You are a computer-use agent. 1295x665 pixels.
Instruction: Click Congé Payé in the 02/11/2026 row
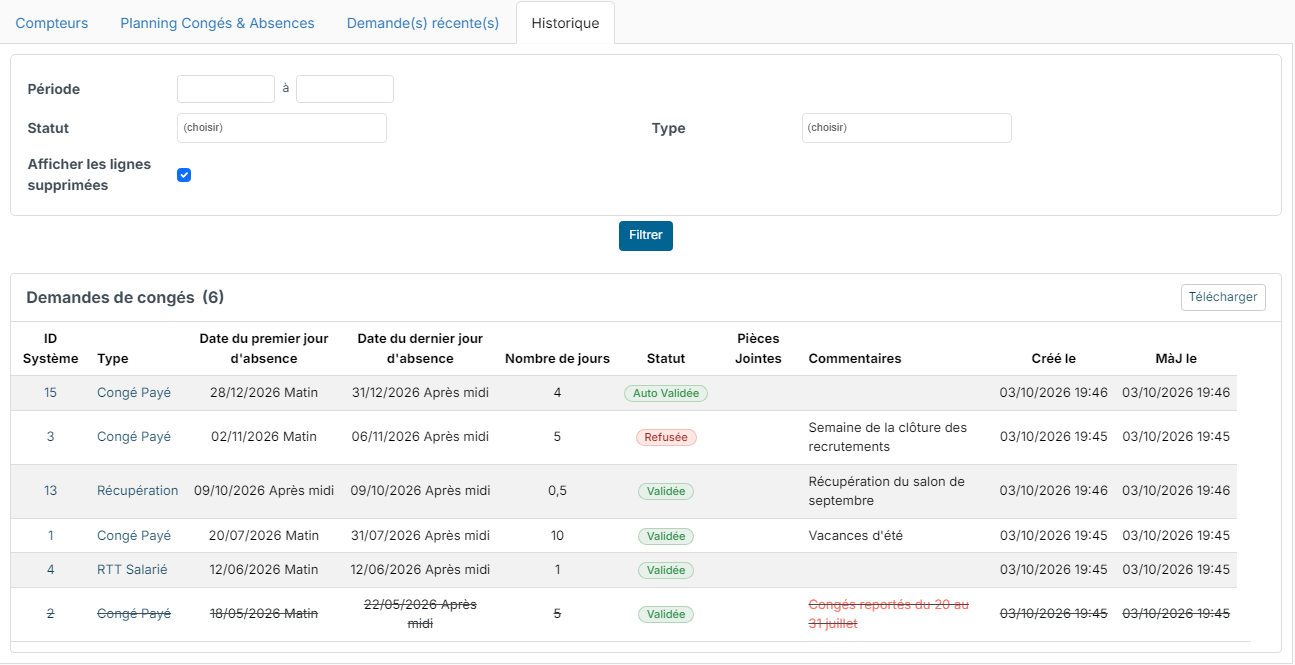point(134,437)
